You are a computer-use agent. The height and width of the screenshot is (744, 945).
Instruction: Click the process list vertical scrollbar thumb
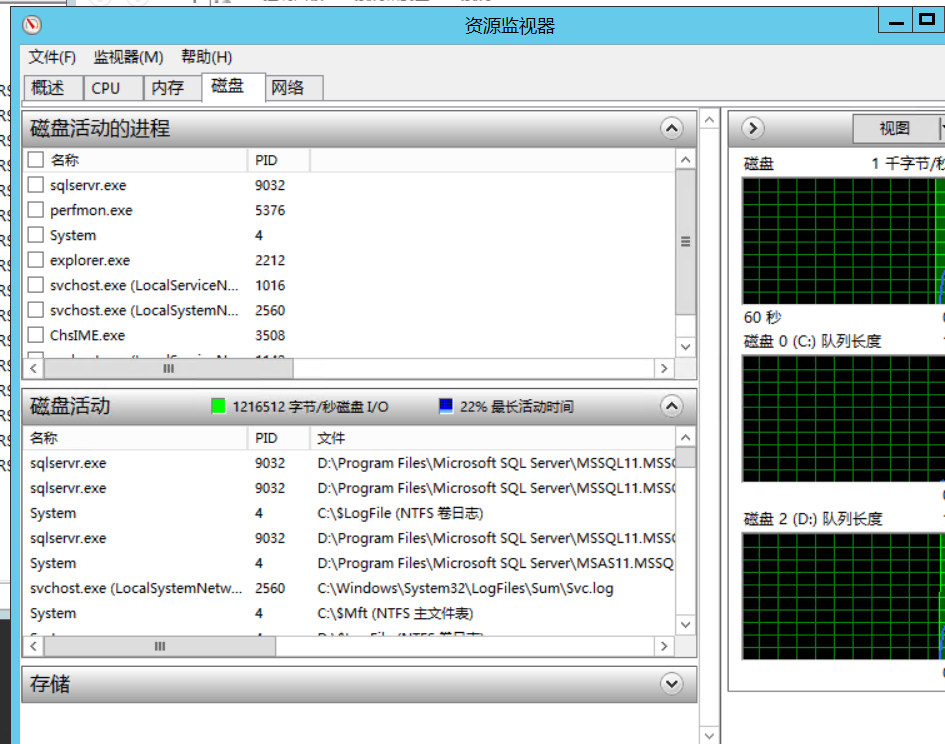coord(685,242)
